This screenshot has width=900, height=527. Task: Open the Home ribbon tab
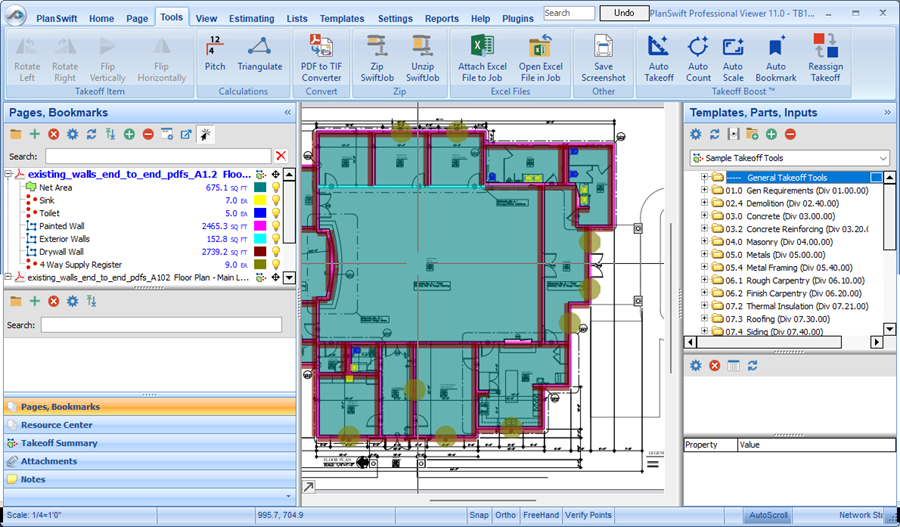click(x=102, y=18)
